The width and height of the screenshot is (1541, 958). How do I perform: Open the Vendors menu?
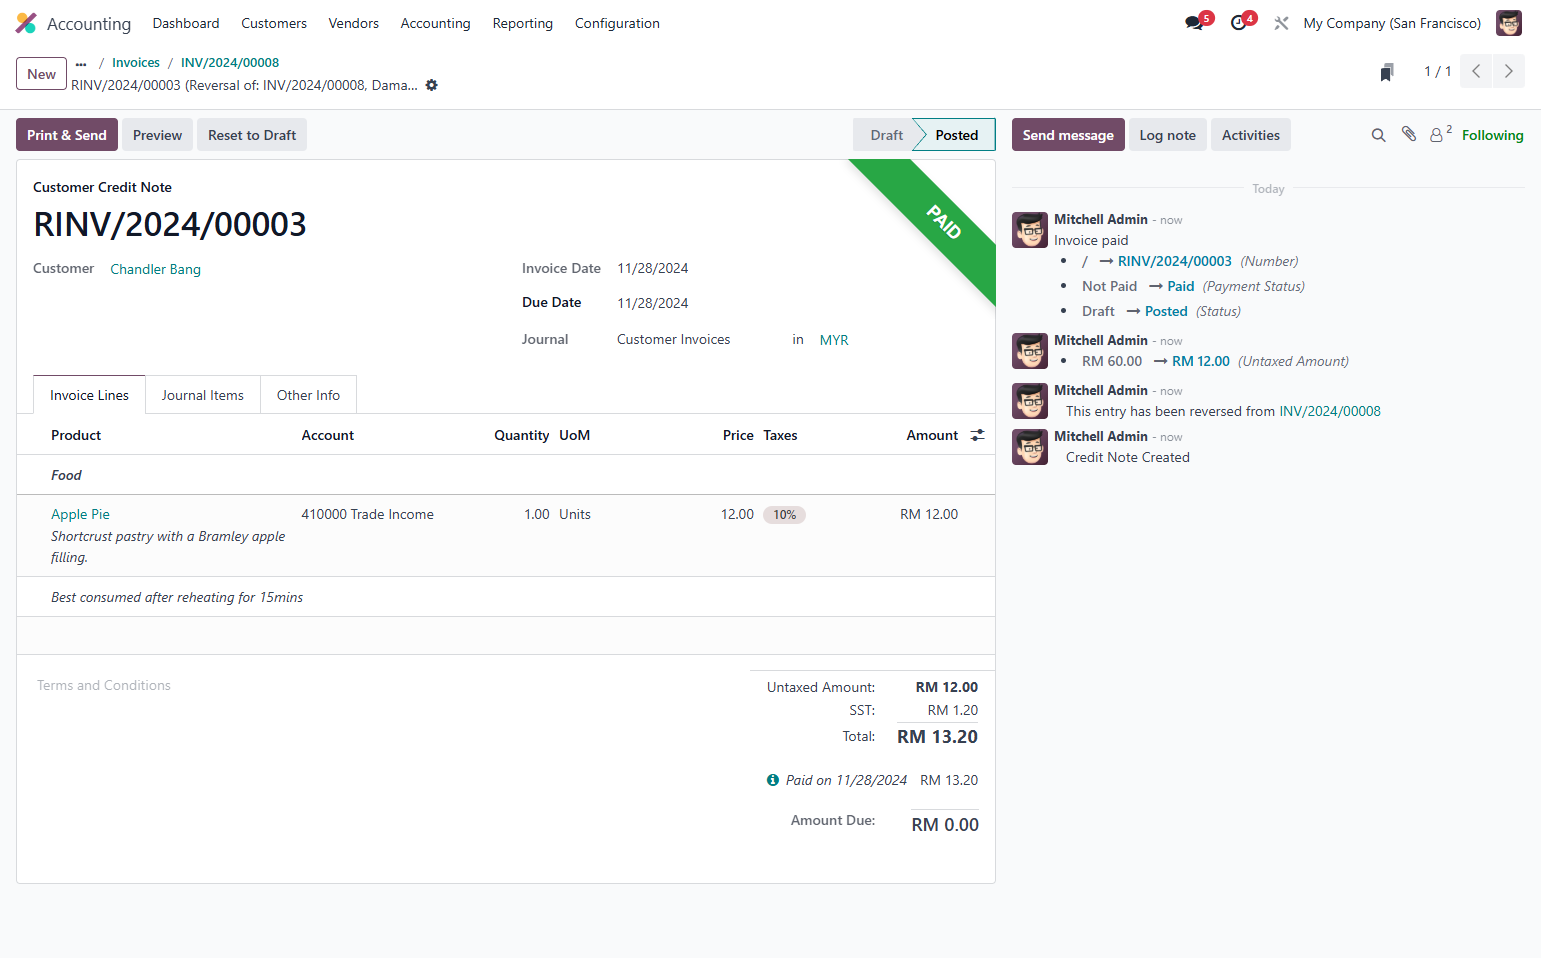point(354,23)
